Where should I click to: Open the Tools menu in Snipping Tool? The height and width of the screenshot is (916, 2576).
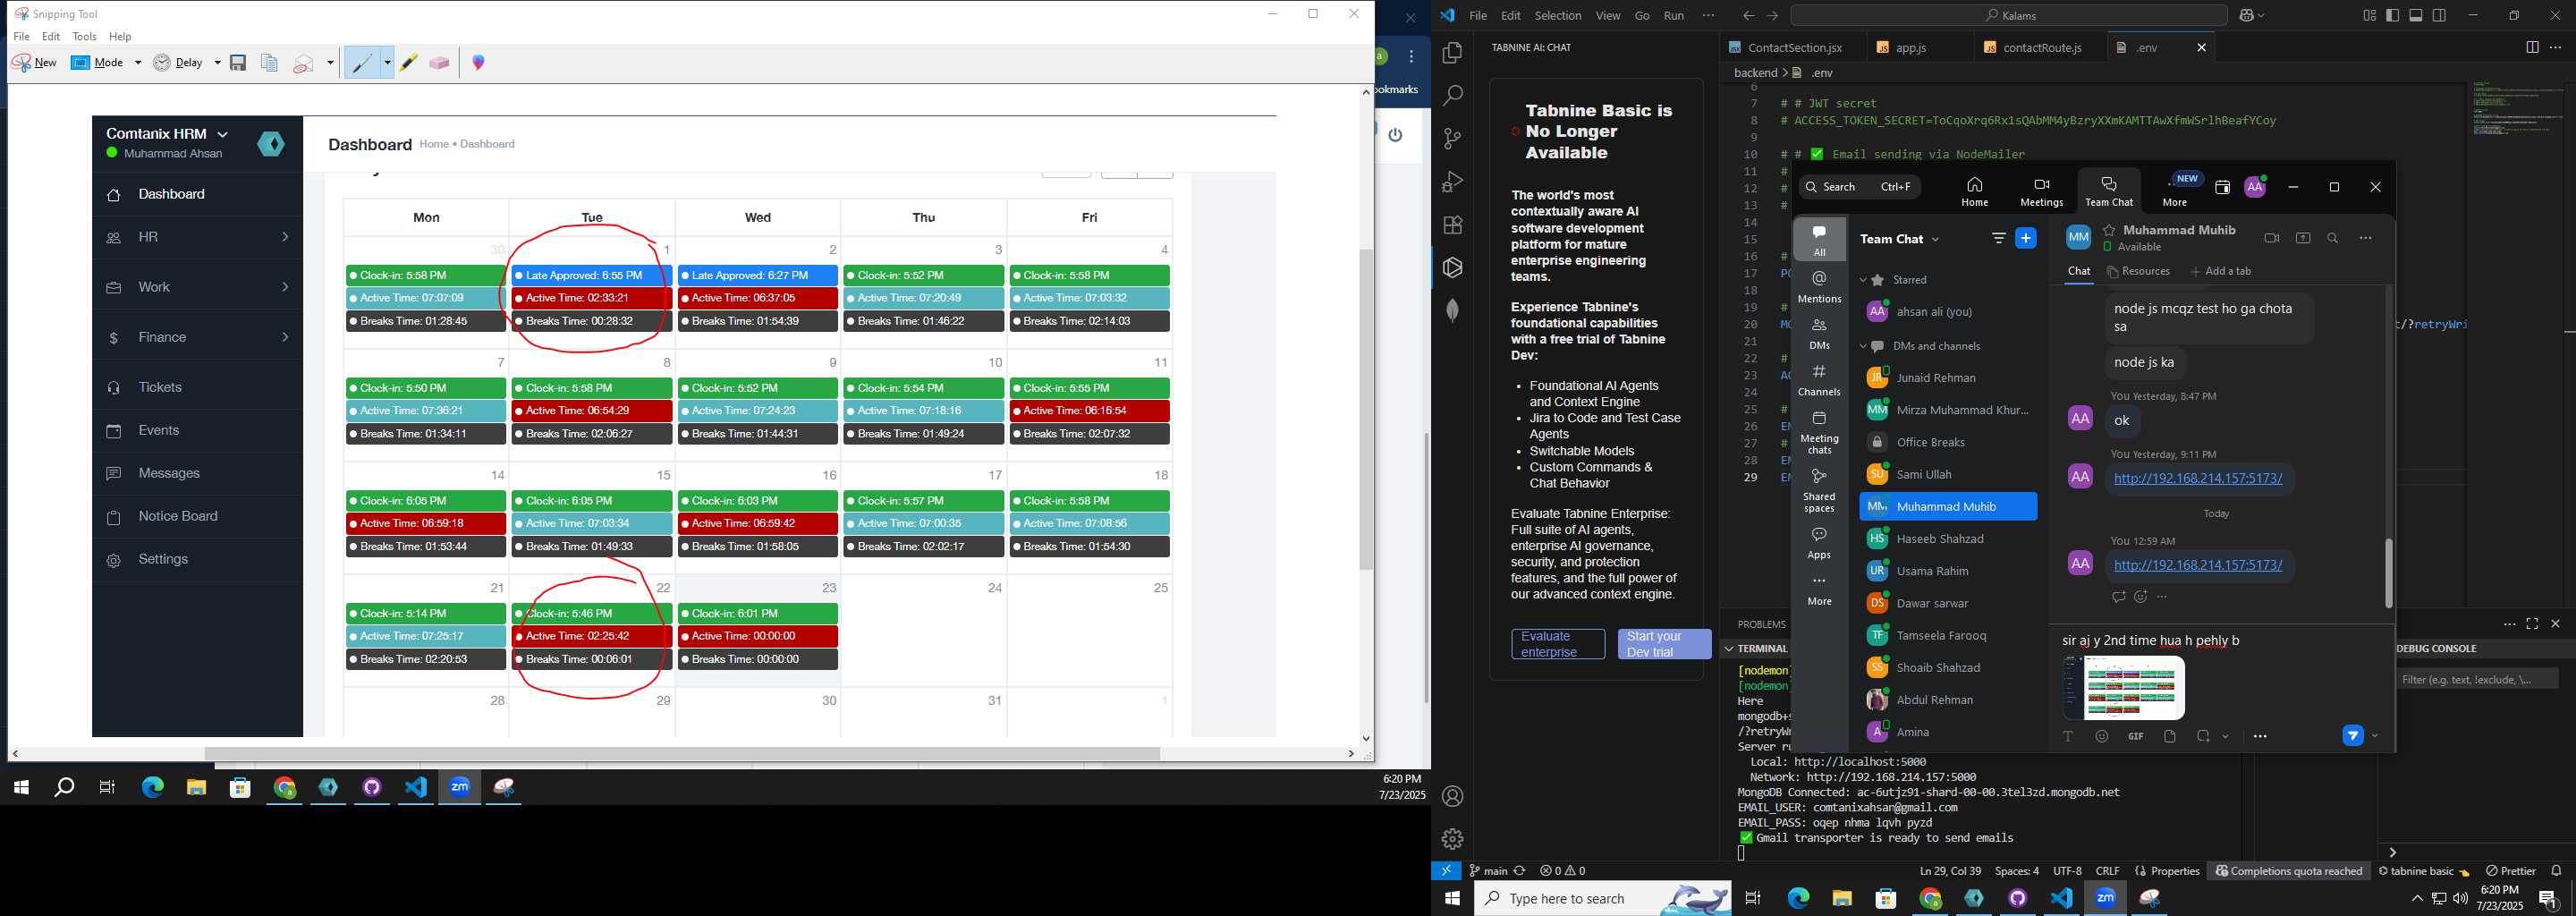pos(85,37)
